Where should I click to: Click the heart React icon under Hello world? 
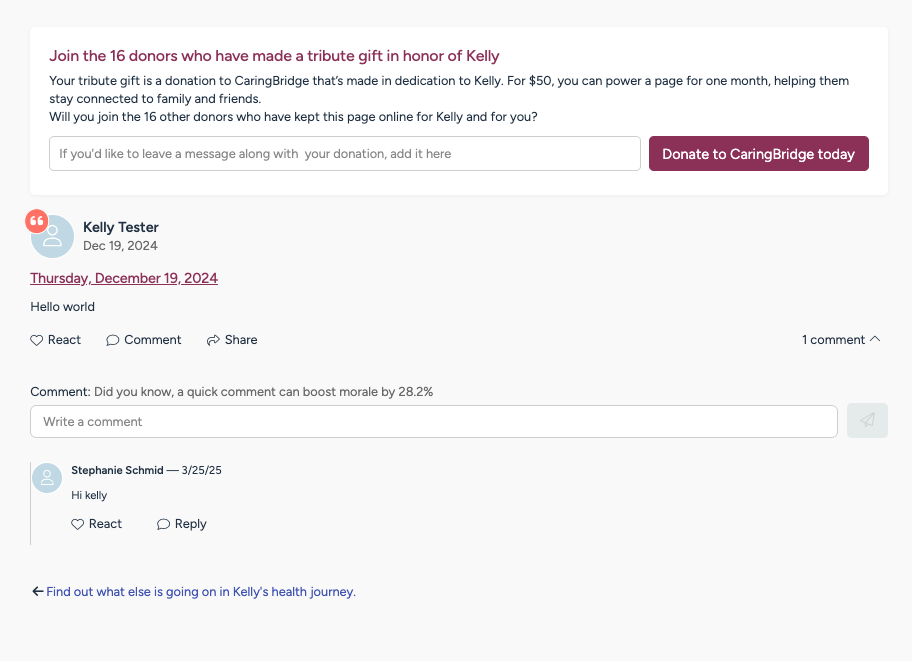(37, 340)
